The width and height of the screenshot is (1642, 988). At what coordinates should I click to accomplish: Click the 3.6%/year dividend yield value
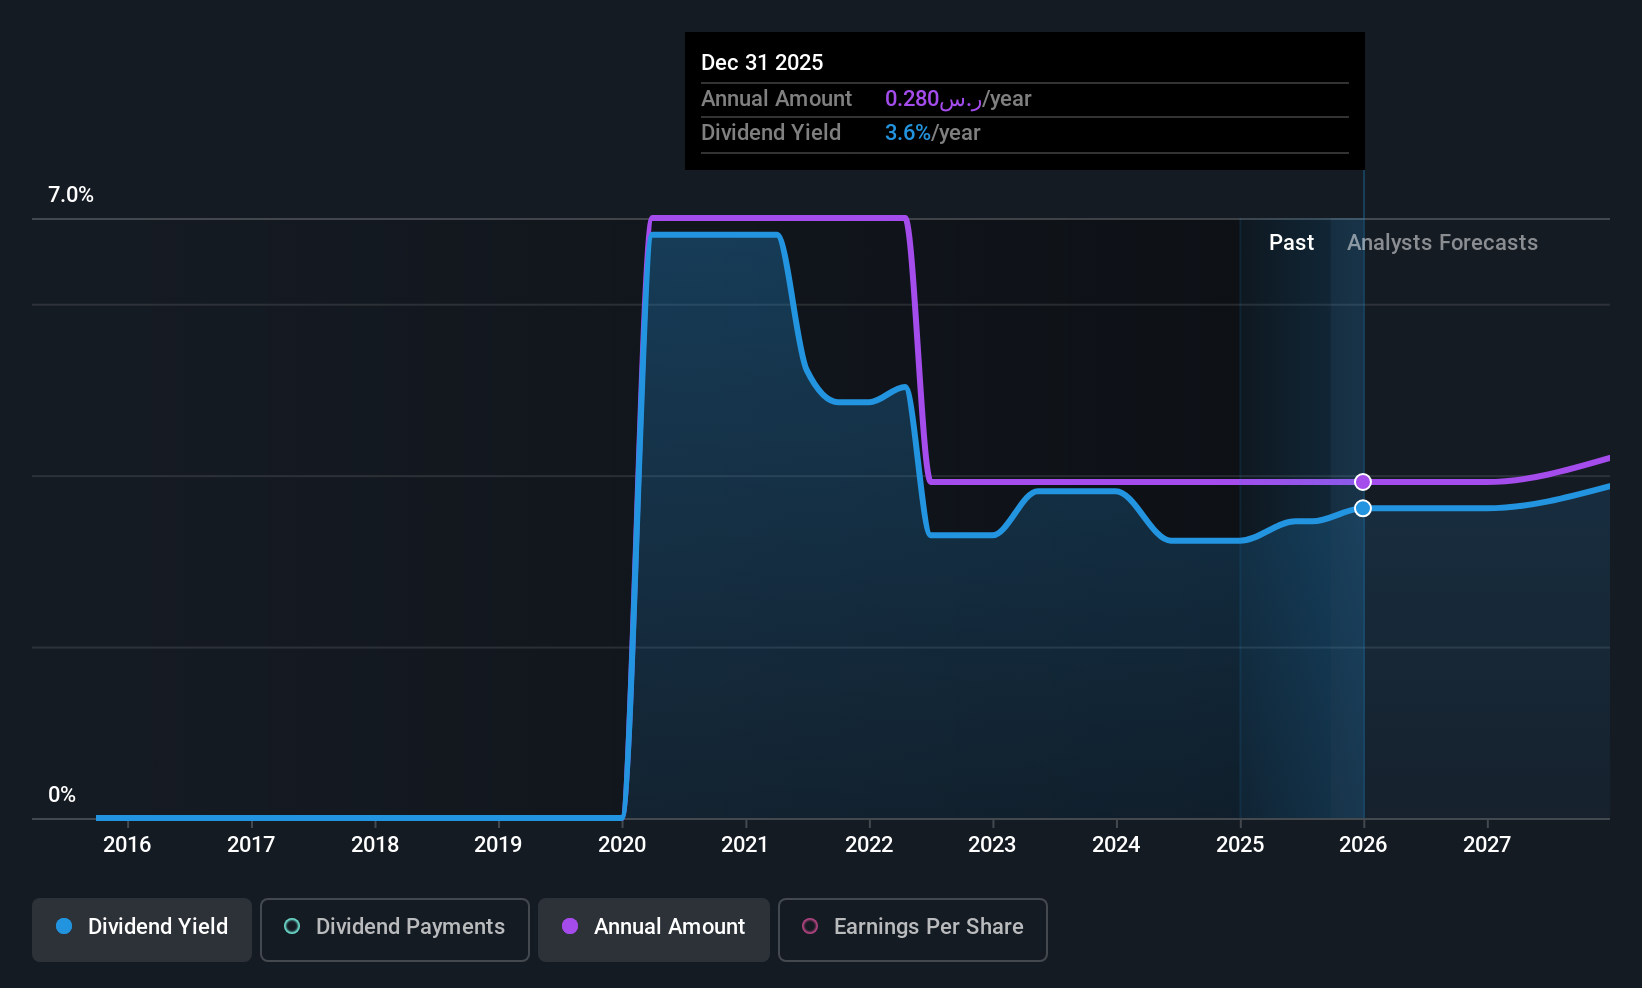932,133
